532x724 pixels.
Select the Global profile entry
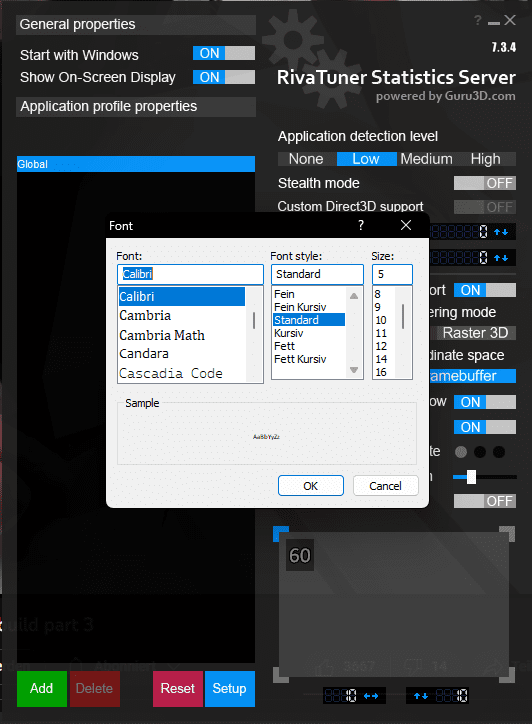tap(136, 164)
